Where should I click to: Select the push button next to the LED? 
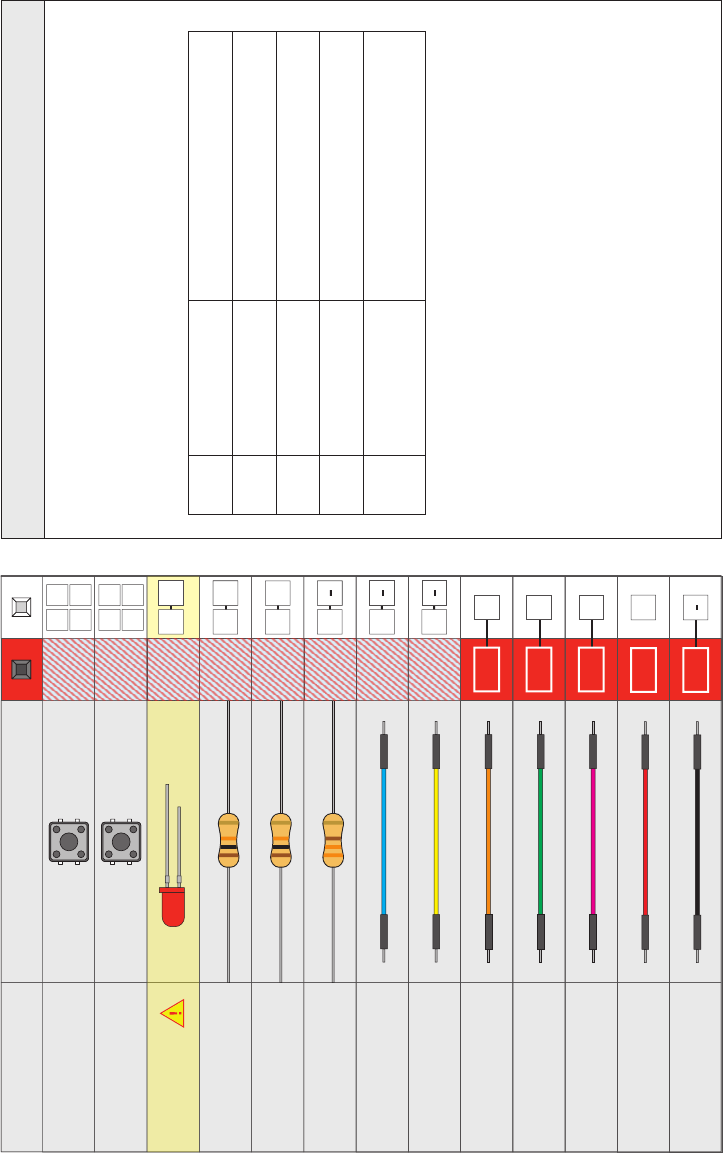121,841
